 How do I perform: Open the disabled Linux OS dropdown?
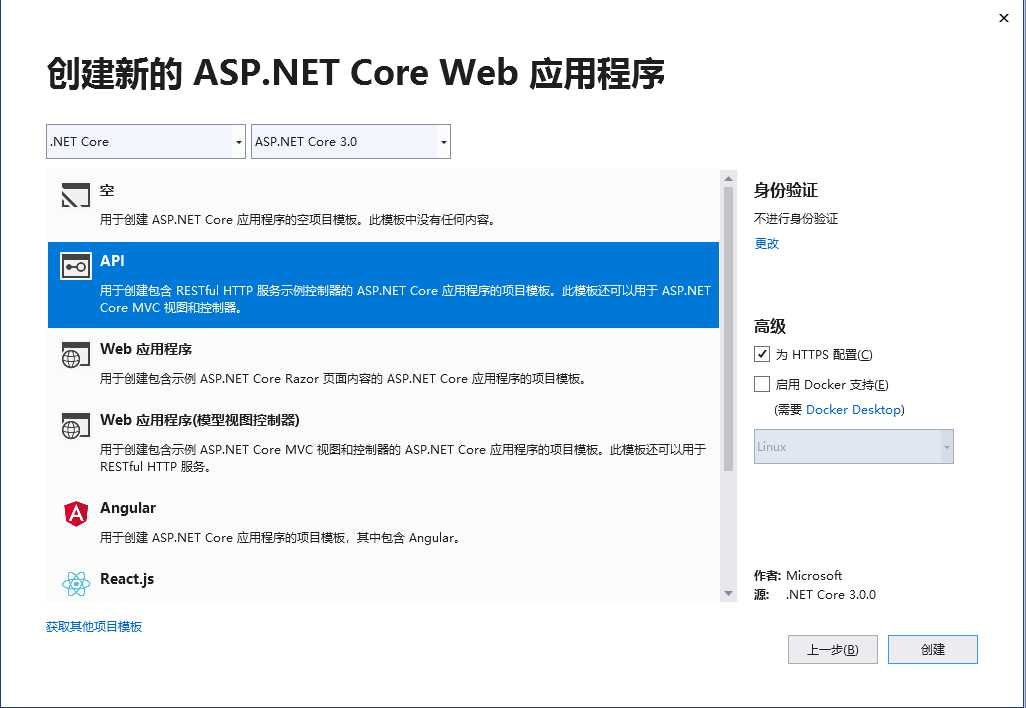coord(853,446)
